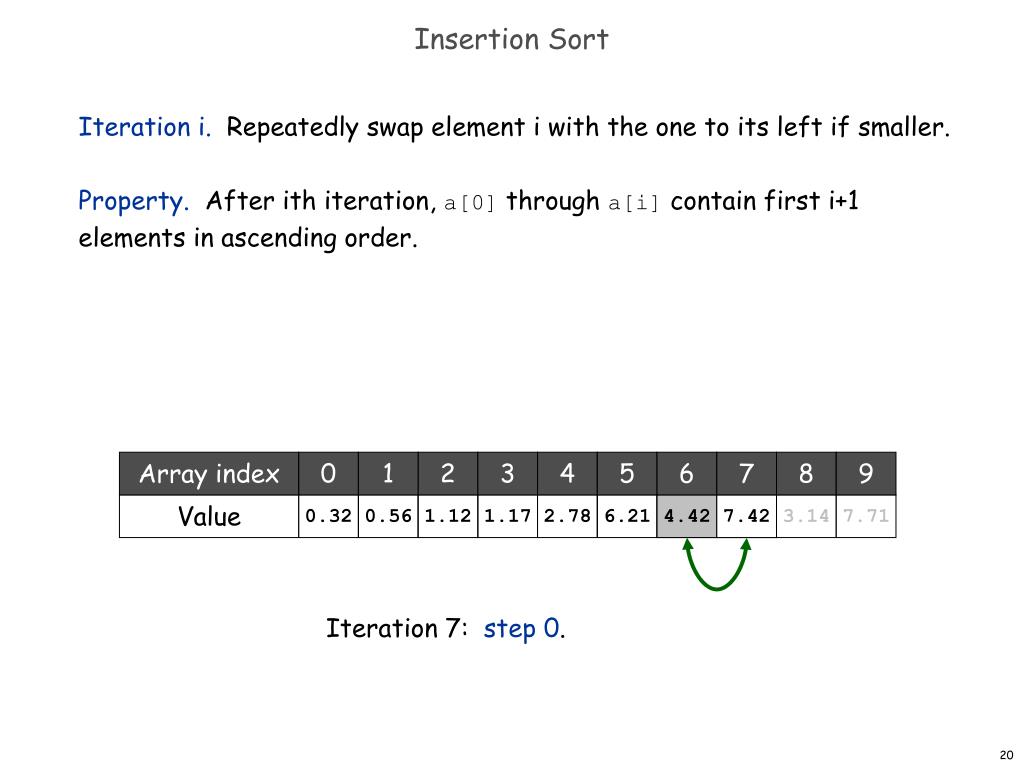Select the highlighted 4.42 value cell

point(686,517)
